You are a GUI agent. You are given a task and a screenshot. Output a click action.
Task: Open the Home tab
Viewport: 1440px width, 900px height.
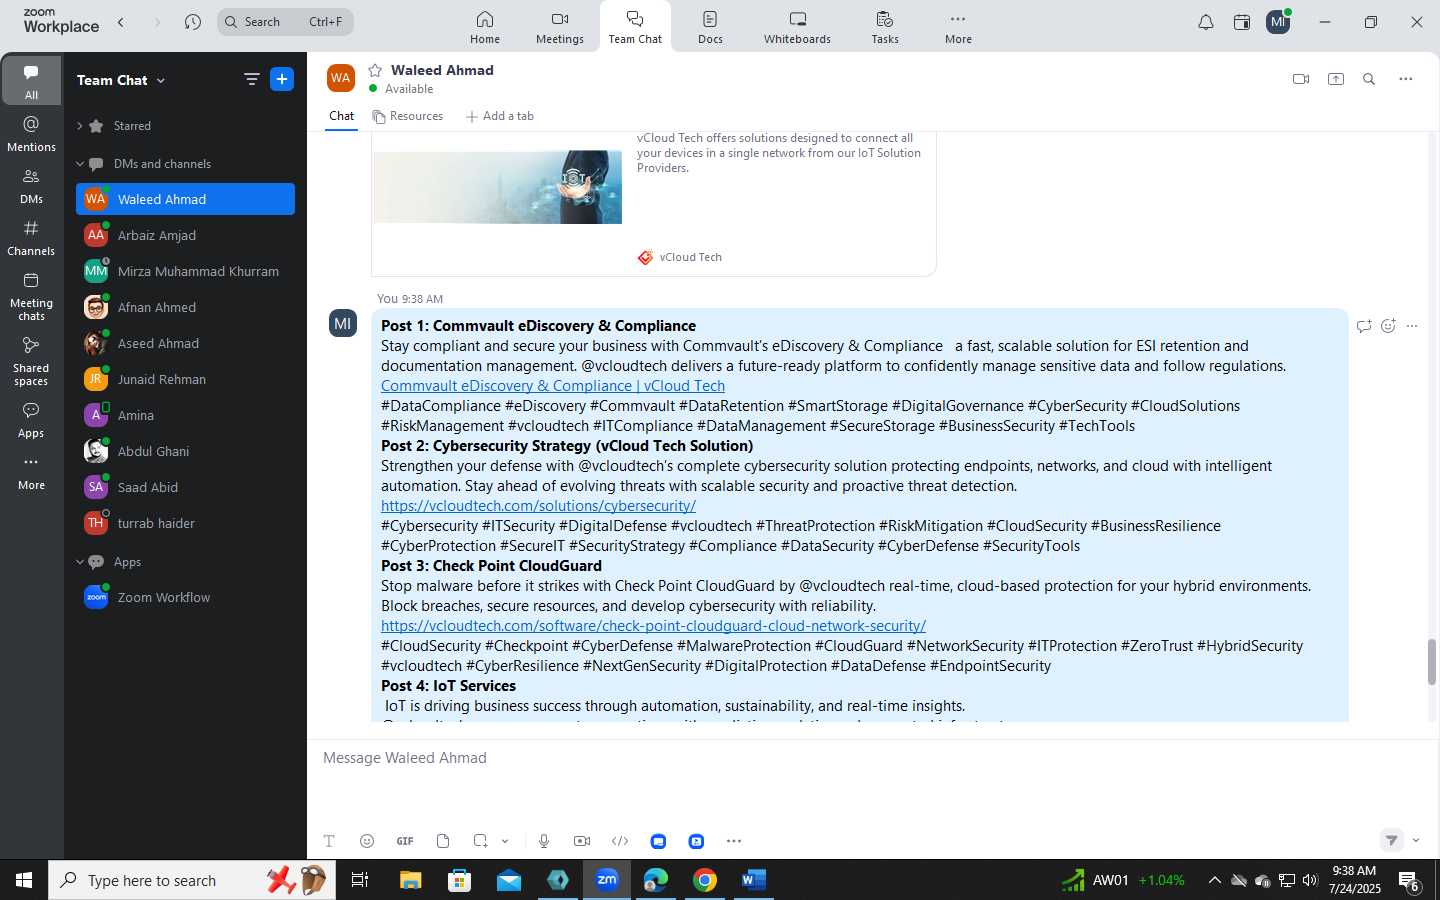485,27
